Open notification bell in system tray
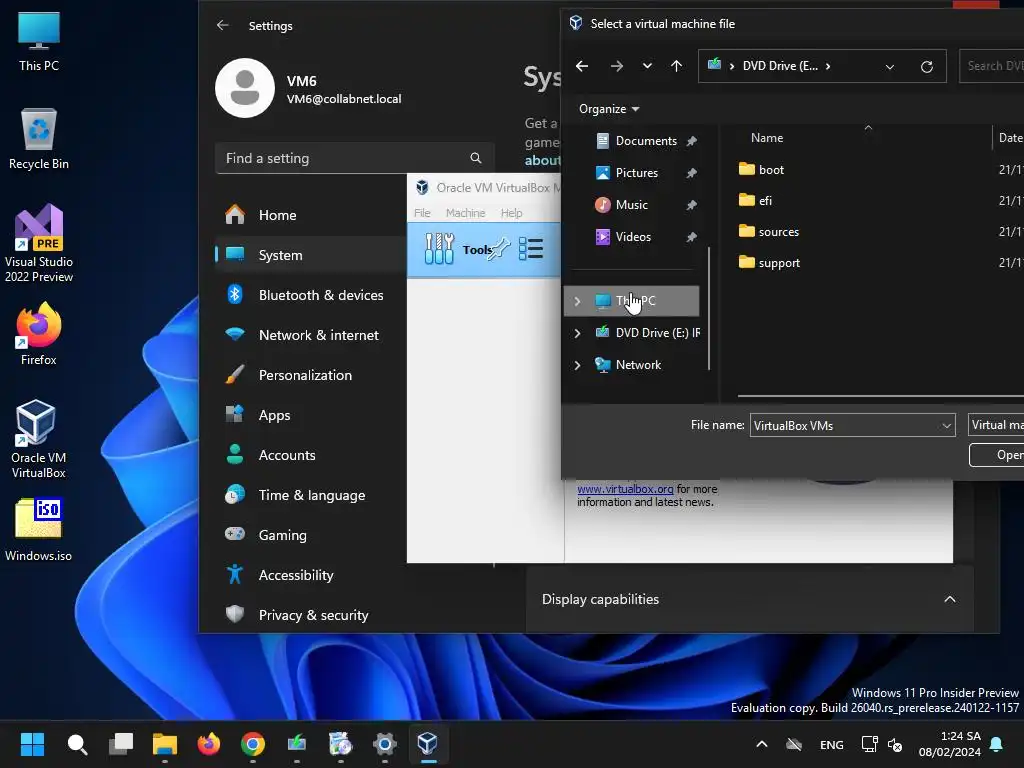1024x768 pixels. pyautogui.click(x=997, y=744)
